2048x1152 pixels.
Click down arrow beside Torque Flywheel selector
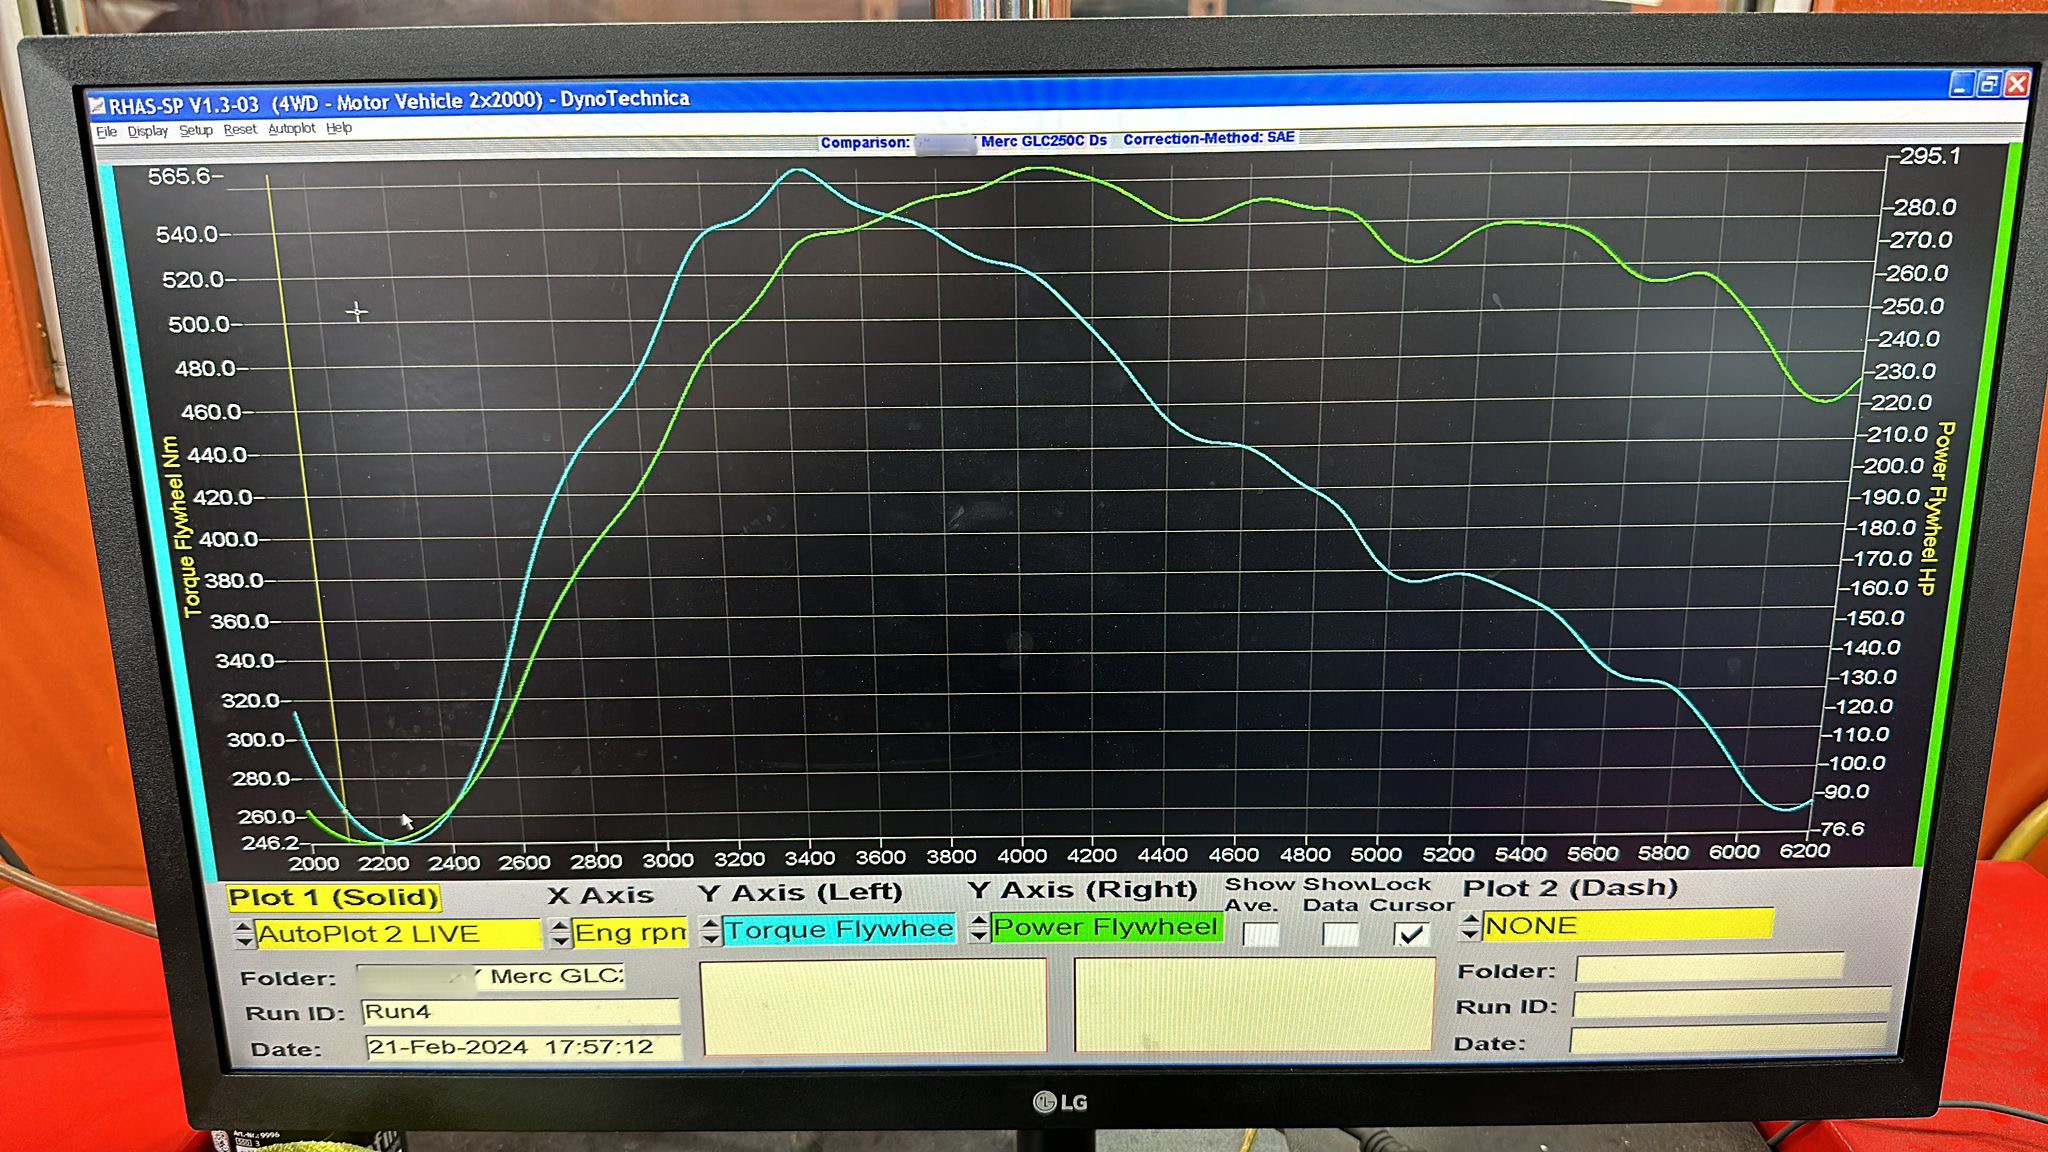tap(710, 938)
